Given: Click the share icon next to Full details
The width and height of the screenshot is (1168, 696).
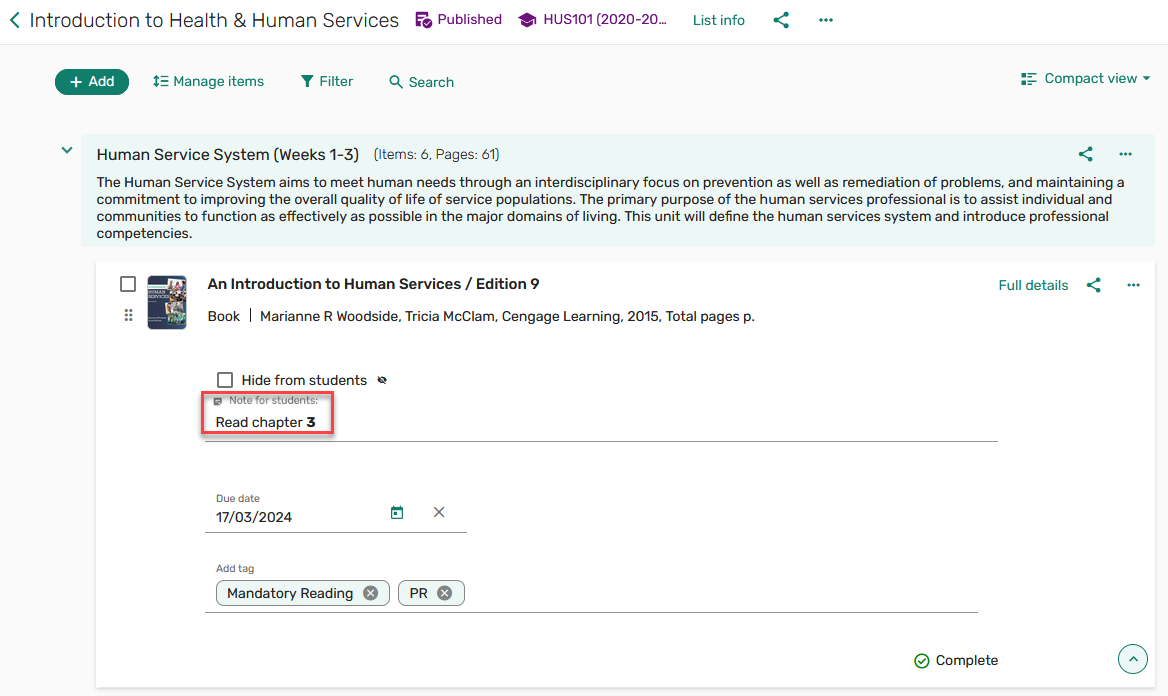Looking at the screenshot, I should tap(1093, 285).
